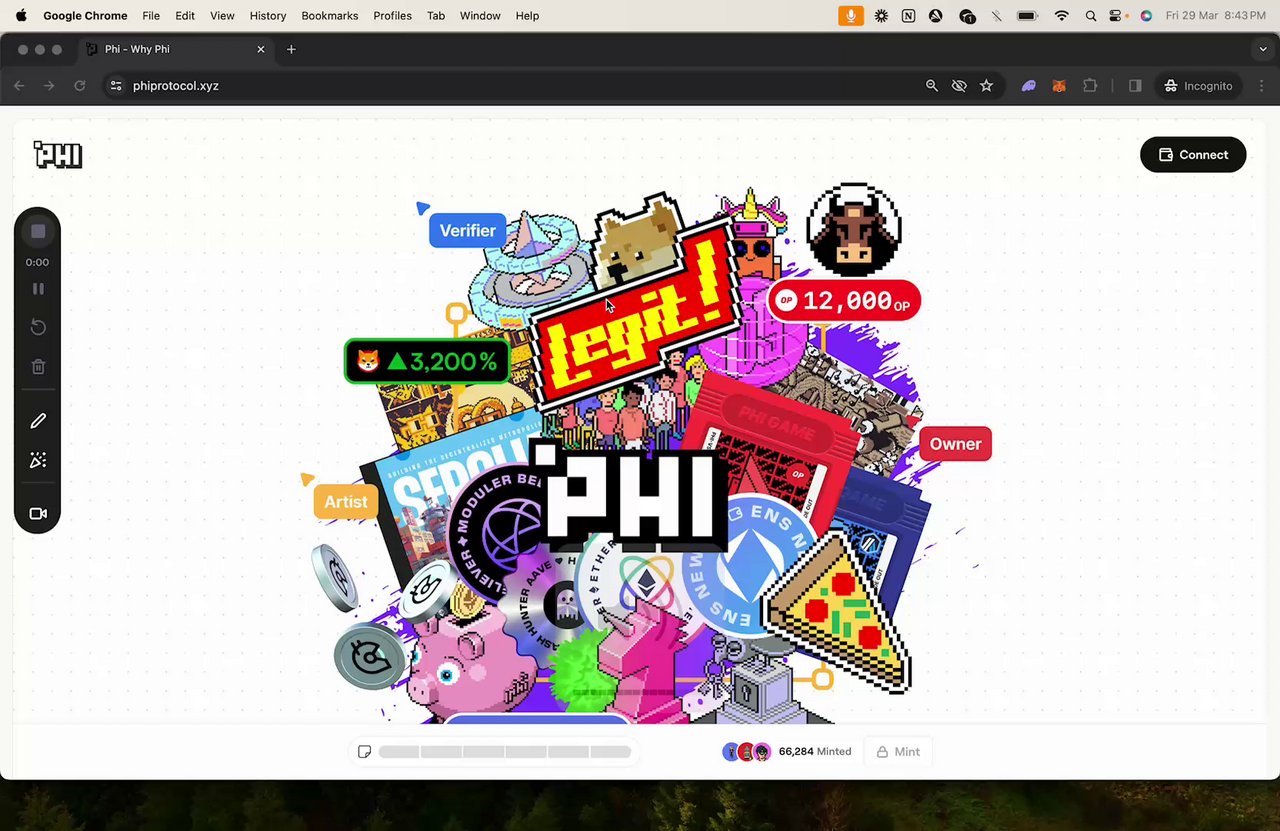Click the pink pixel piggy bank

470,666
